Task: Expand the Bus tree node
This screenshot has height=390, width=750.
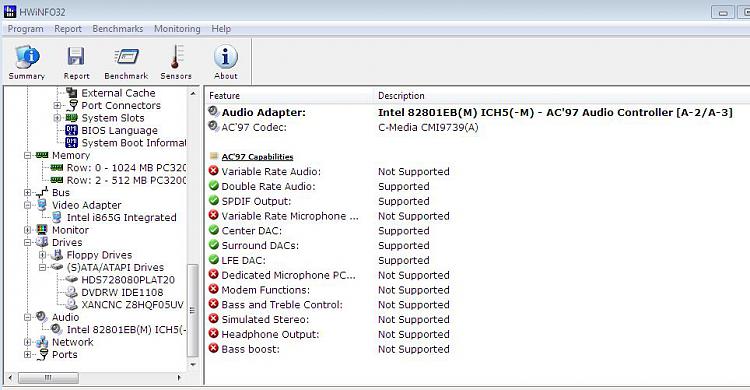Action: (x=27, y=192)
